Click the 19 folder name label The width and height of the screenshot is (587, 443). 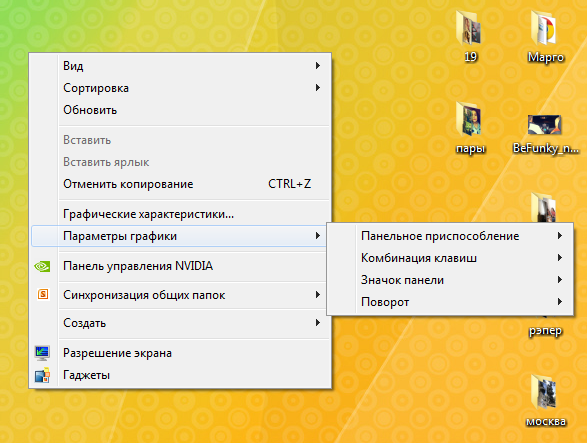pos(471,57)
